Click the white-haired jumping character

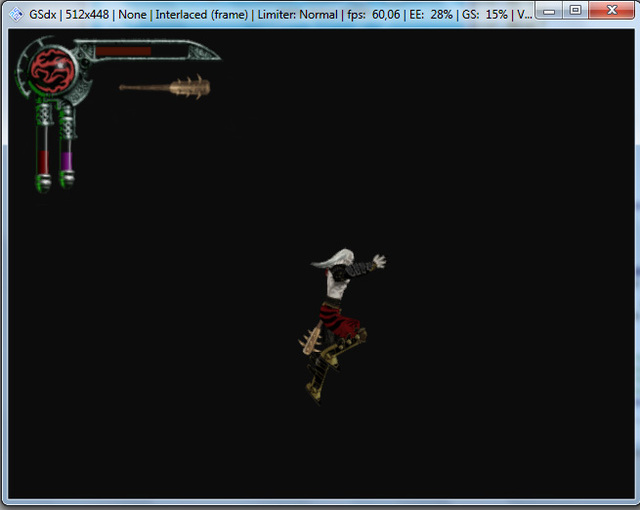(340, 326)
